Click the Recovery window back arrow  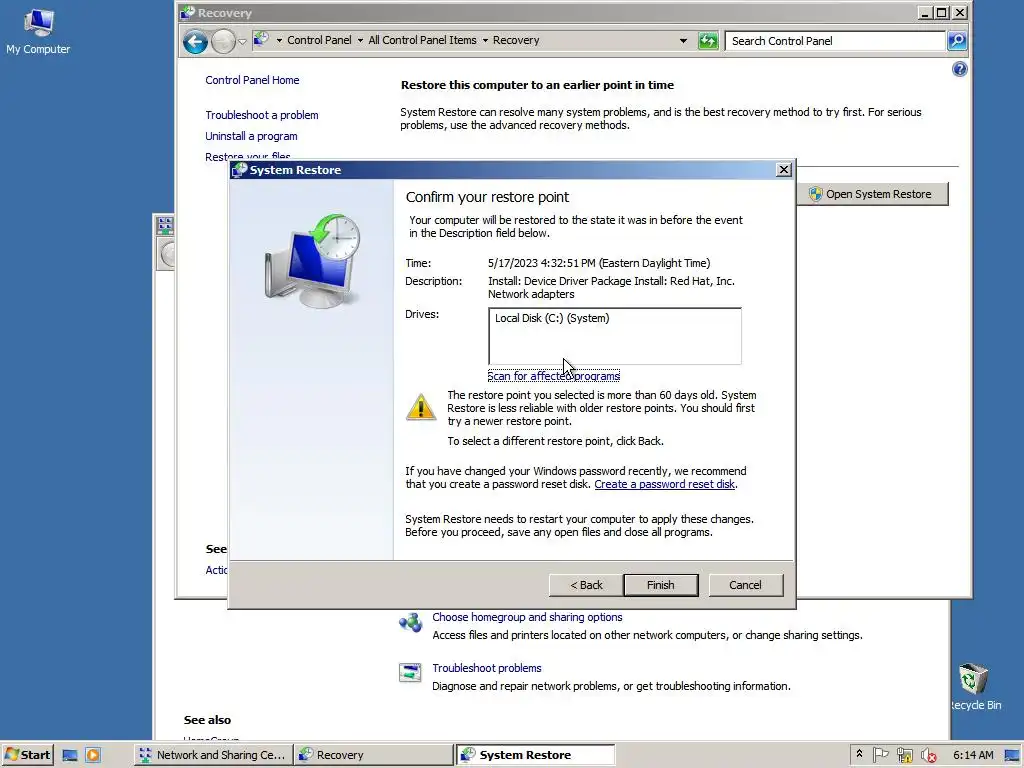click(x=195, y=42)
